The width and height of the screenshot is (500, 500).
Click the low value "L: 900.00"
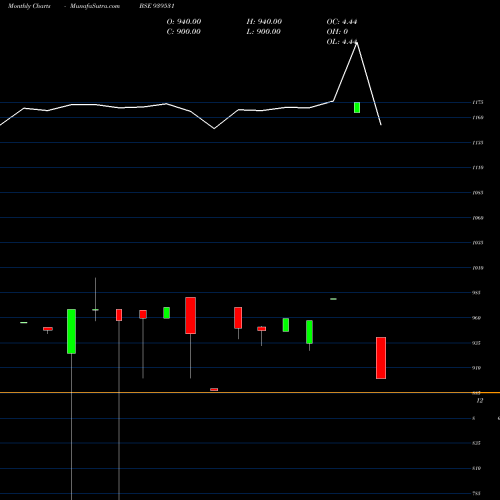click(264, 32)
